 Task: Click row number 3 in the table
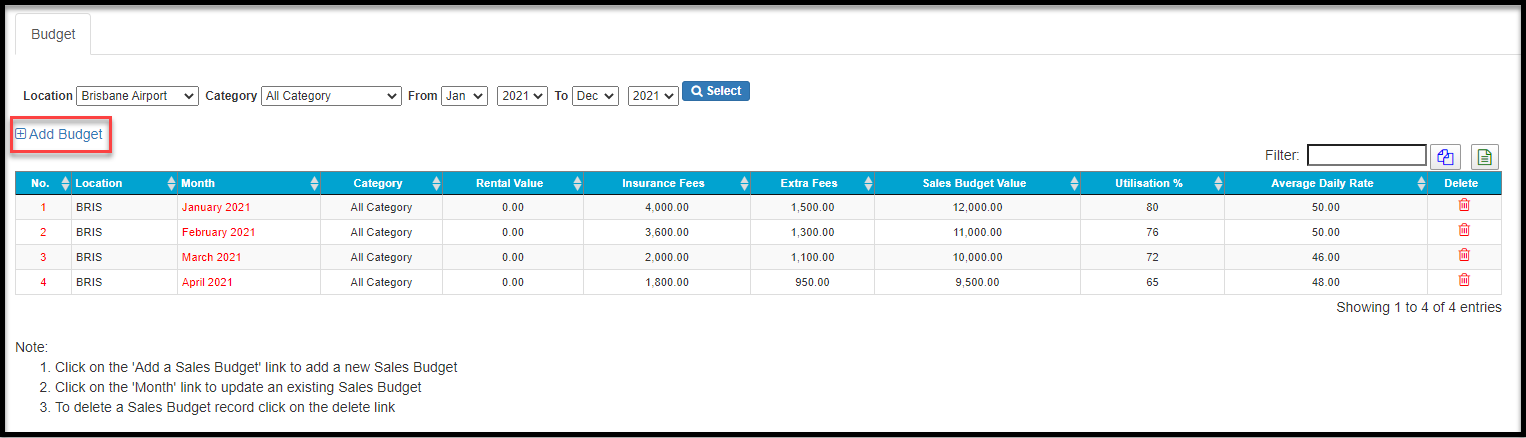(43, 257)
